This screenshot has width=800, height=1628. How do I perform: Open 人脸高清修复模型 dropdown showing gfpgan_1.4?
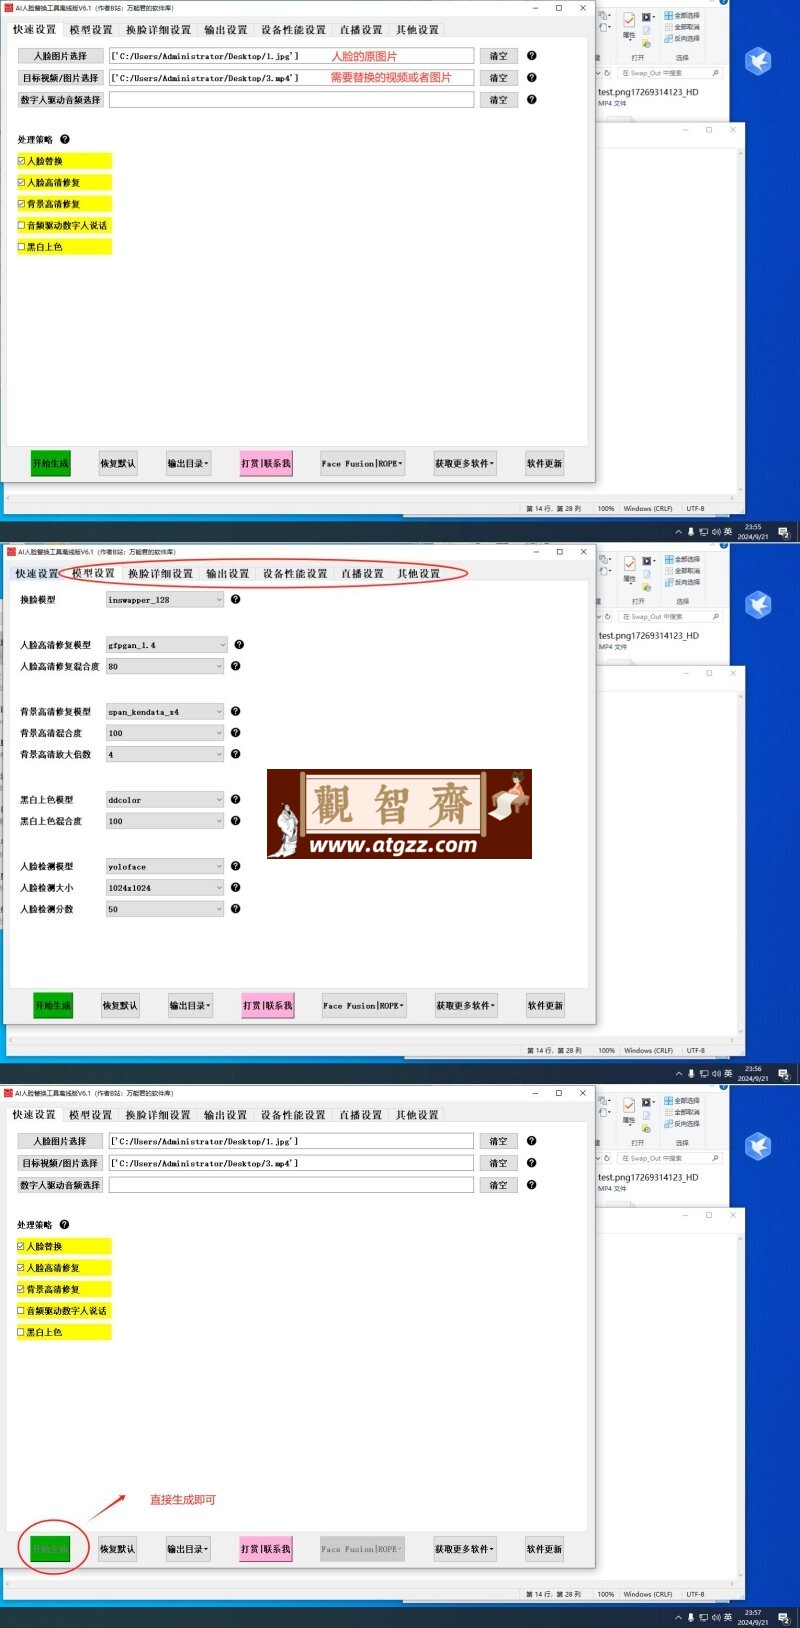click(x=167, y=645)
